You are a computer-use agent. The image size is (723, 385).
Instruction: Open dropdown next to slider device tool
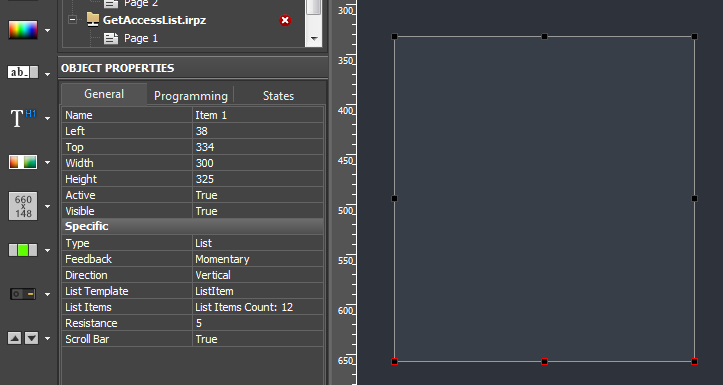(x=47, y=294)
